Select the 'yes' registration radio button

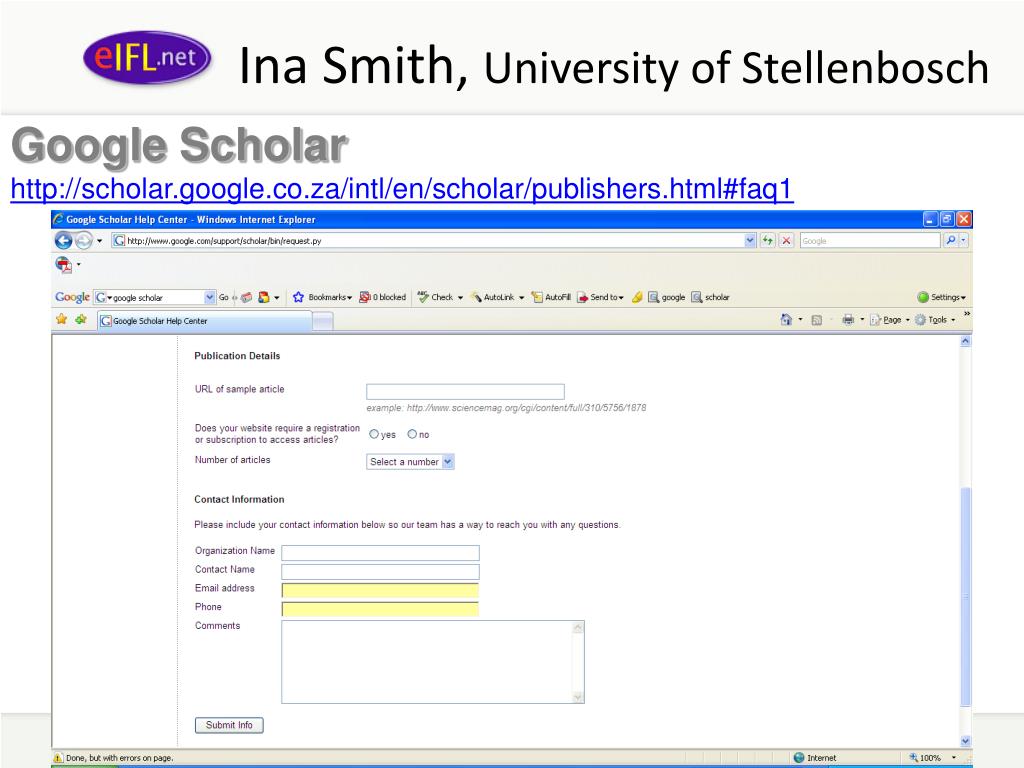pos(374,434)
